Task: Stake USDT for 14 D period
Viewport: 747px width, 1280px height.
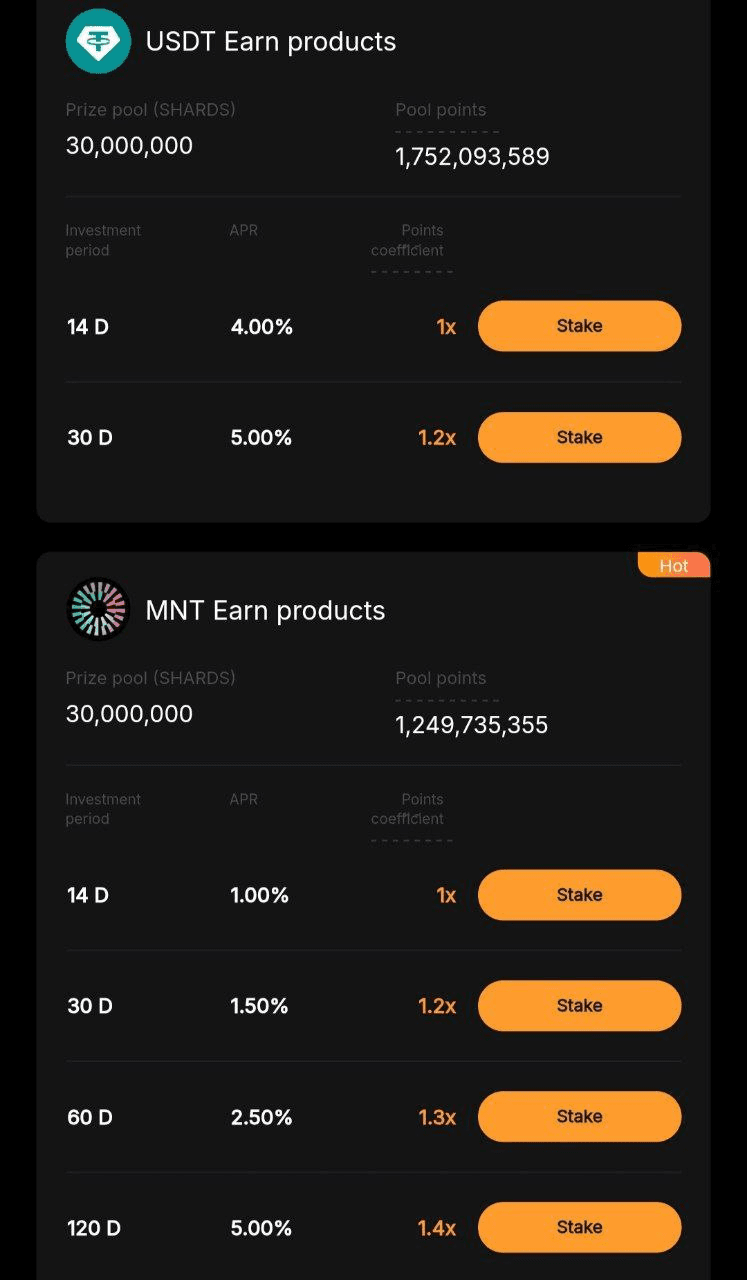Action: tap(579, 326)
